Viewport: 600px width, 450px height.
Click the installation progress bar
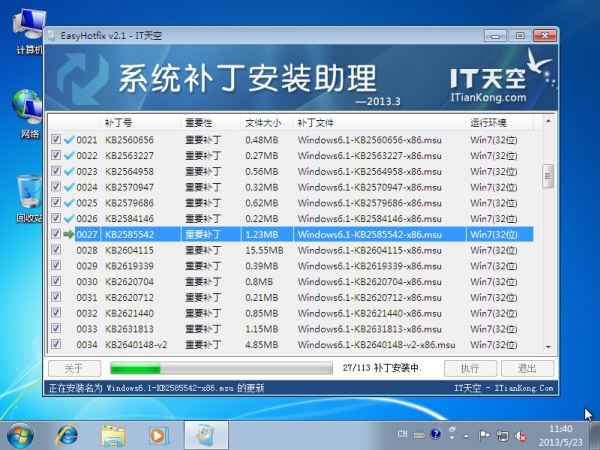point(221,368)
